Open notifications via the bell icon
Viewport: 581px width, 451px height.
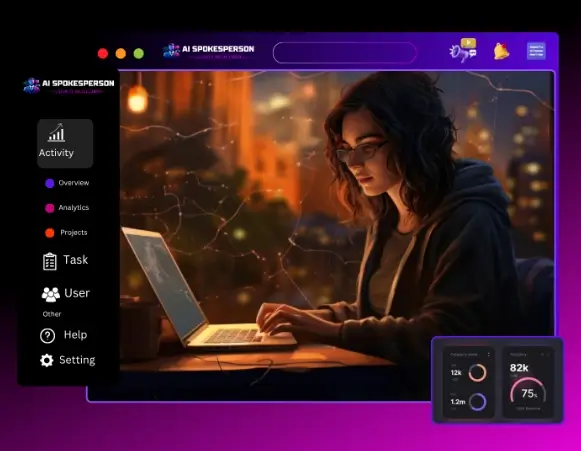[x=501, y=51]
